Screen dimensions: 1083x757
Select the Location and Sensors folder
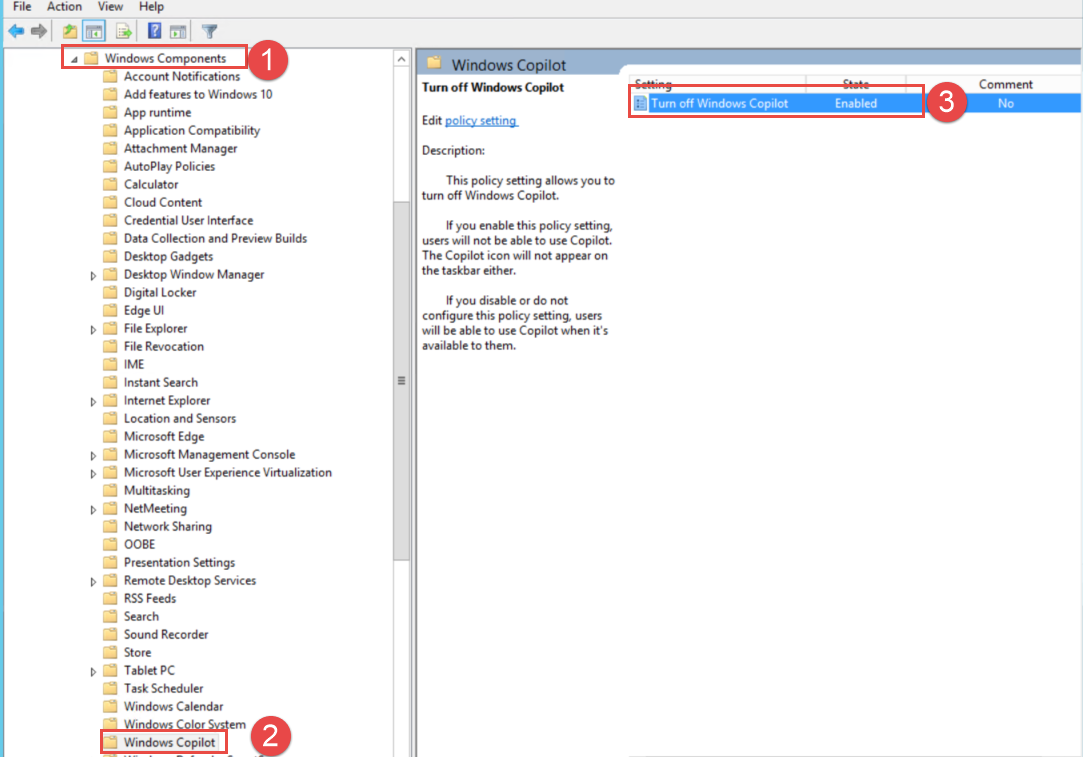pos(180,418)
